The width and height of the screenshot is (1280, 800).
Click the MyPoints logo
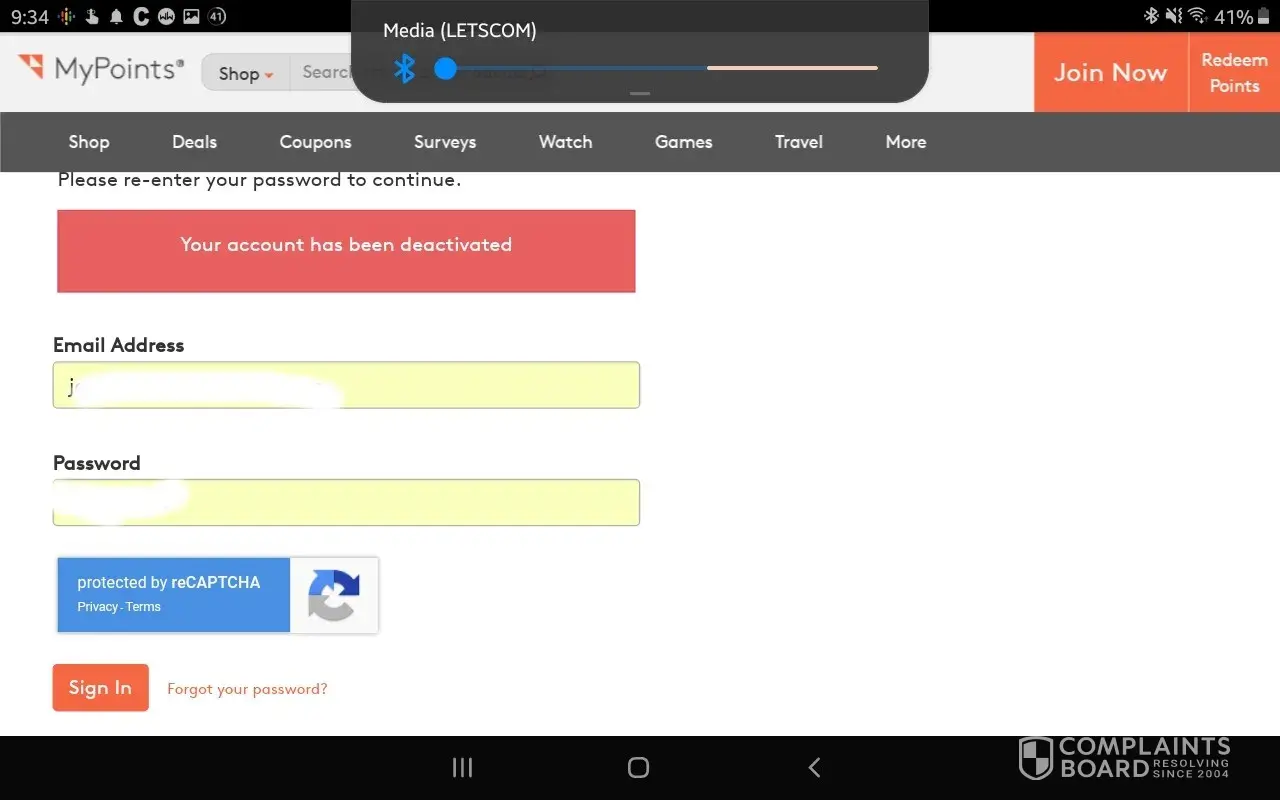pyautogui.click(x=101, y=70)
